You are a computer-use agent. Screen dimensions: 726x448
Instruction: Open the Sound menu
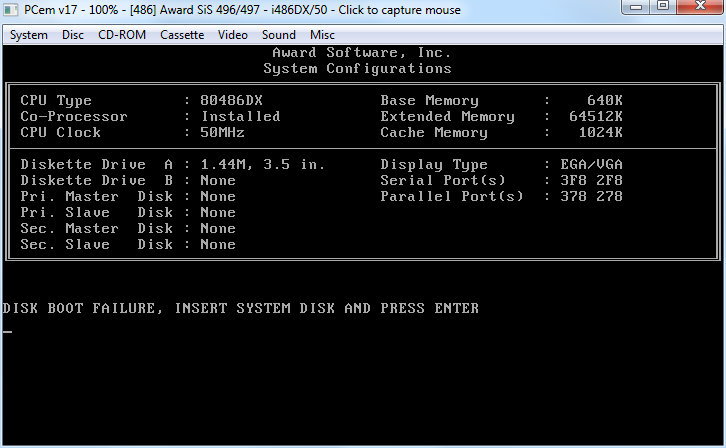click(x=278, y=35)
